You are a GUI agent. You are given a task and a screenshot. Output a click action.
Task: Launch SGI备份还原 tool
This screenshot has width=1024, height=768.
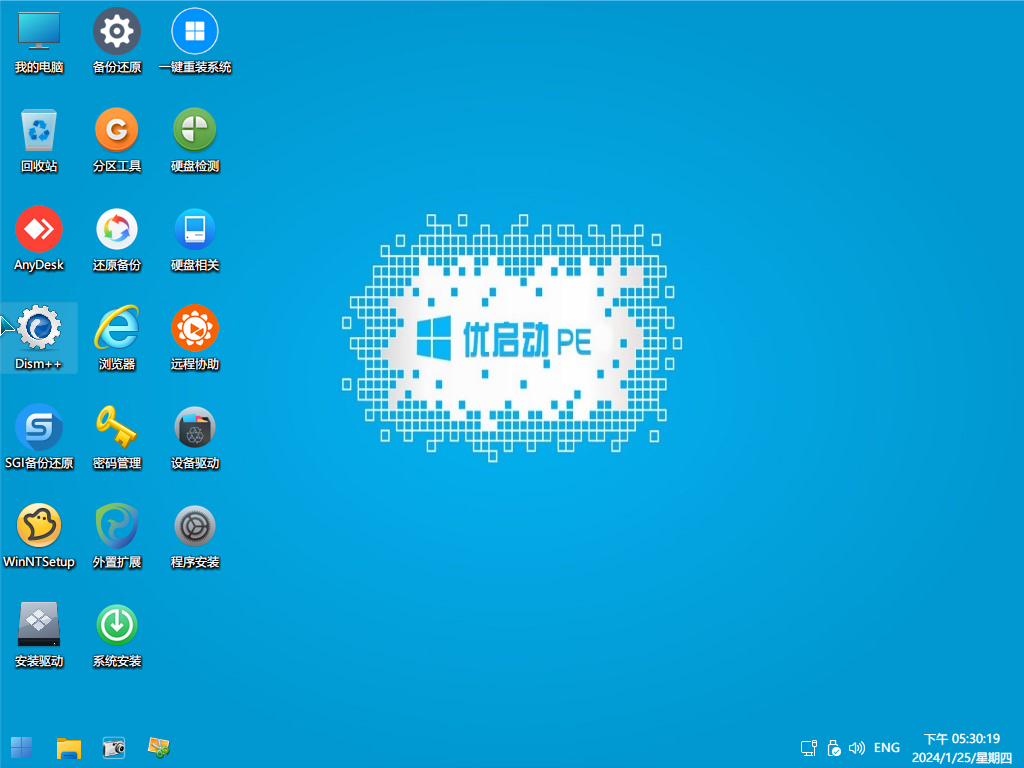(39, 437)
